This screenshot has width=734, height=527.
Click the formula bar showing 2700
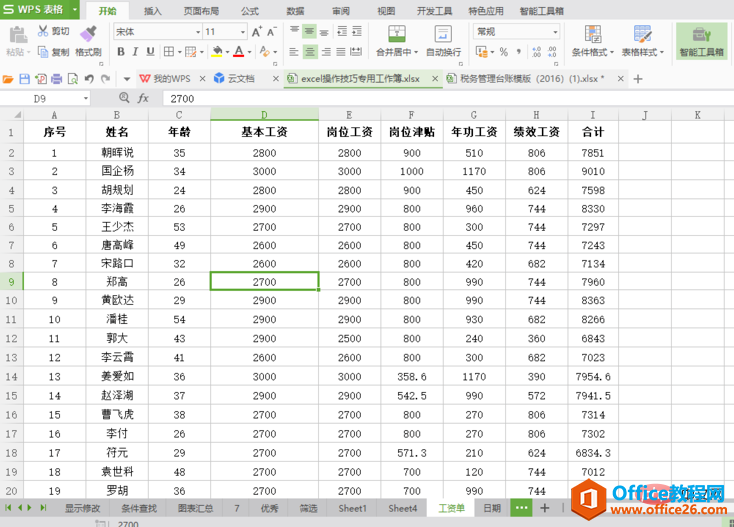point(448,98)
